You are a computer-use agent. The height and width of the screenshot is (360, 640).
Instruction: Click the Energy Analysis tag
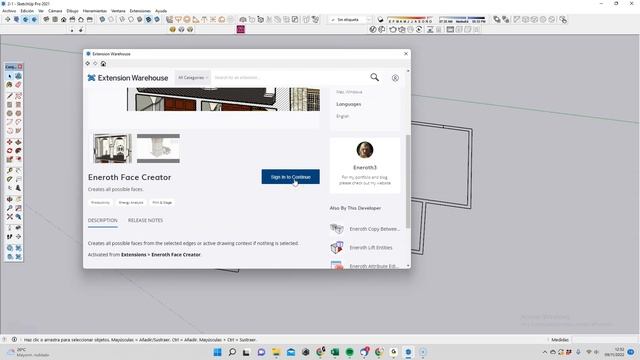[x=131, y=202]
